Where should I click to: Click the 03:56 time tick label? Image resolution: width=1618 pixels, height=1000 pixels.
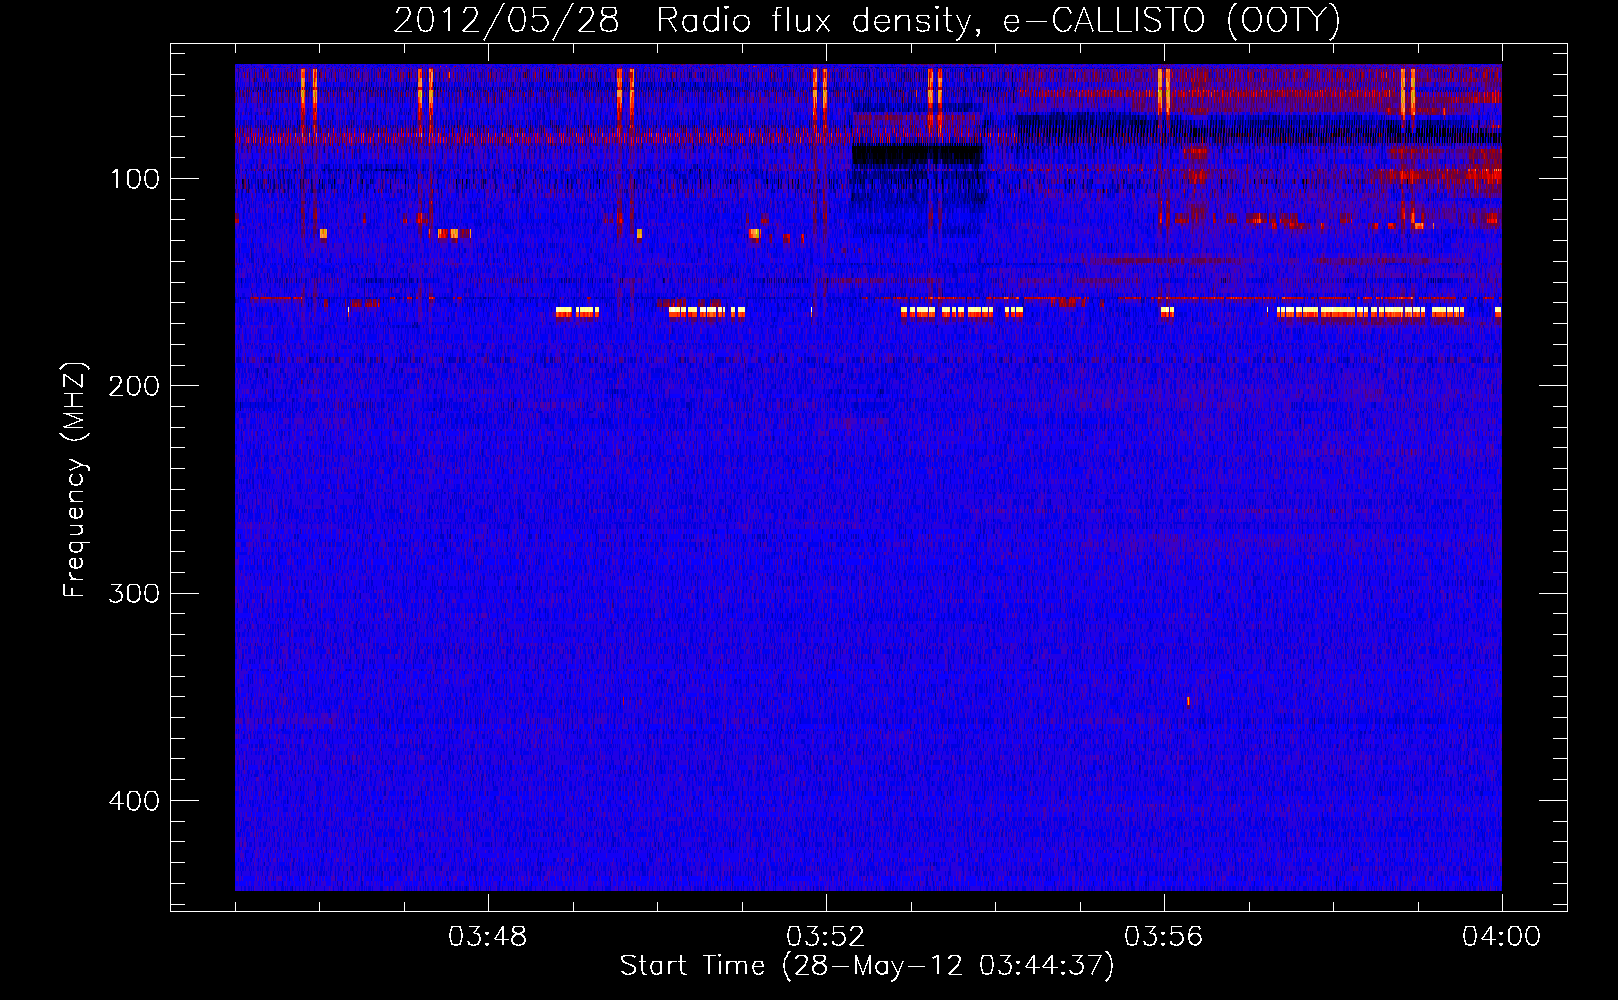tap(1164, 937)
